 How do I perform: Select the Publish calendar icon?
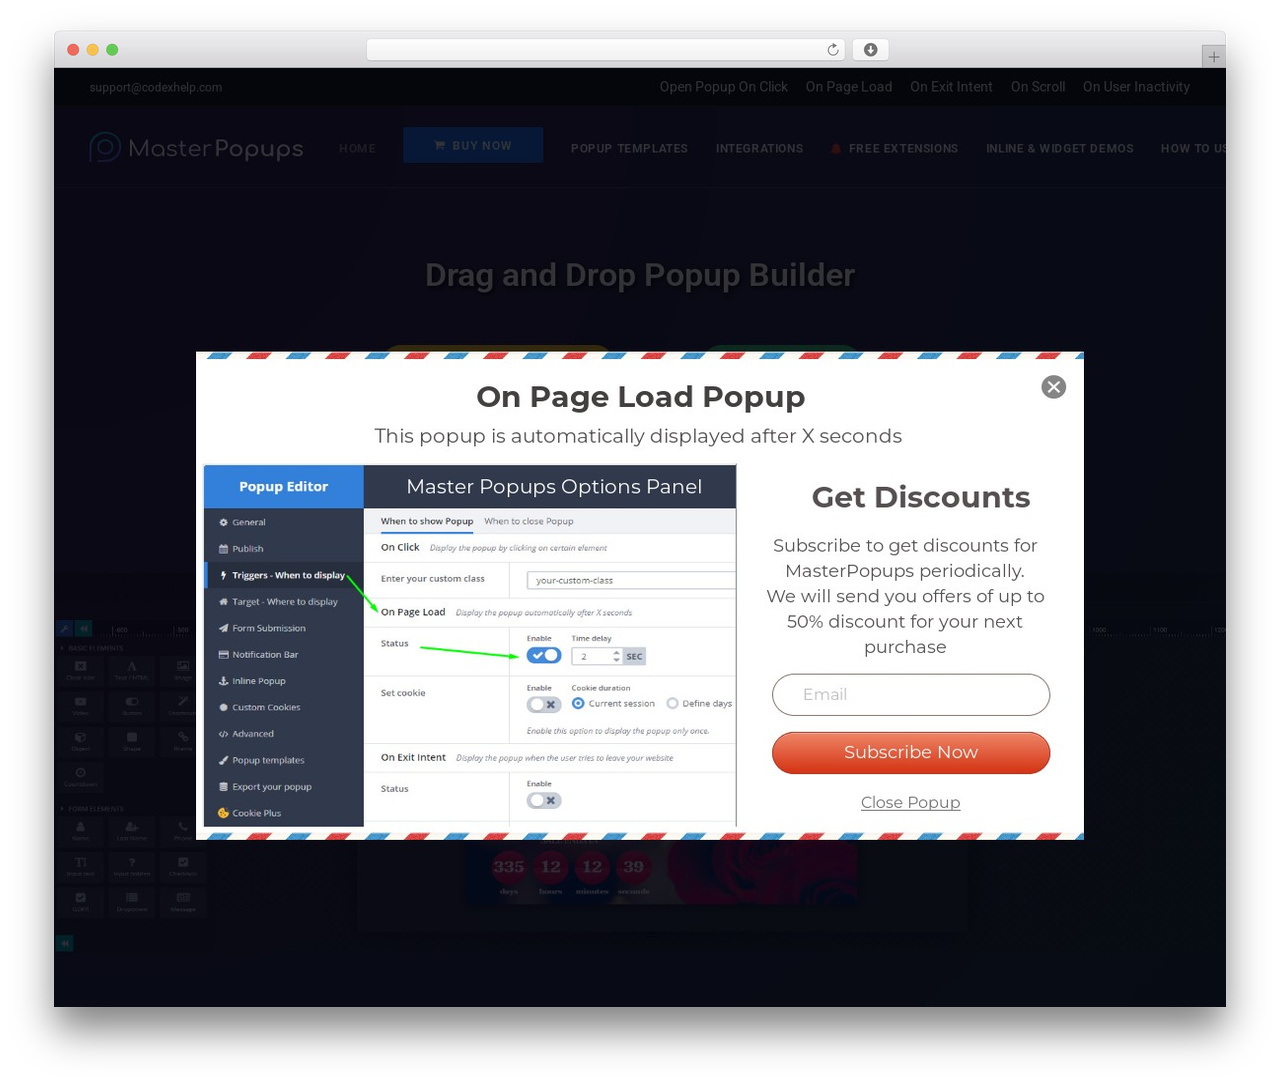[223, 549]
